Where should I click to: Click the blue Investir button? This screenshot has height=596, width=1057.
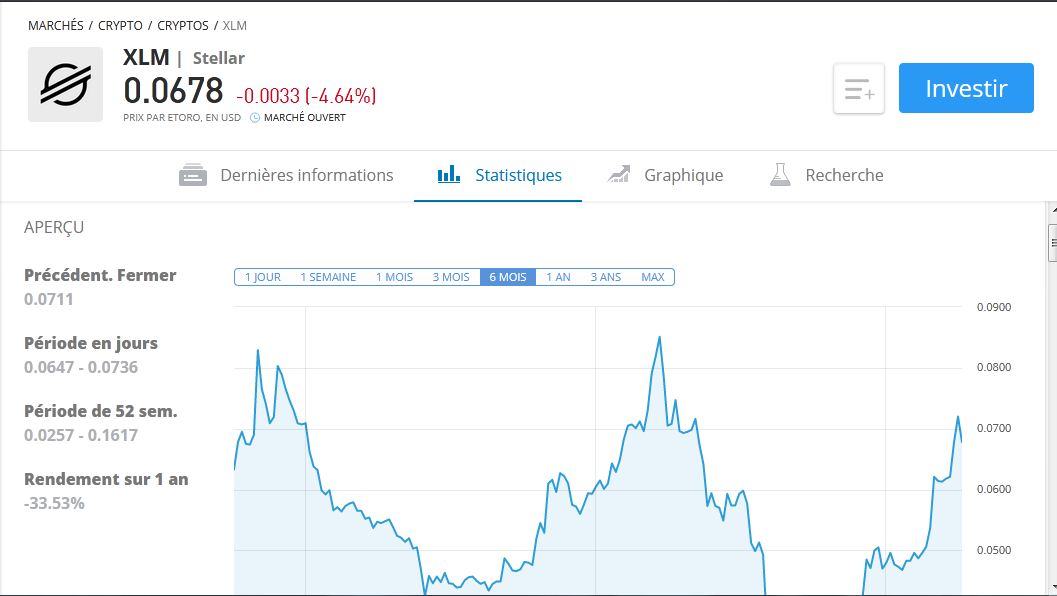point(966,88)
